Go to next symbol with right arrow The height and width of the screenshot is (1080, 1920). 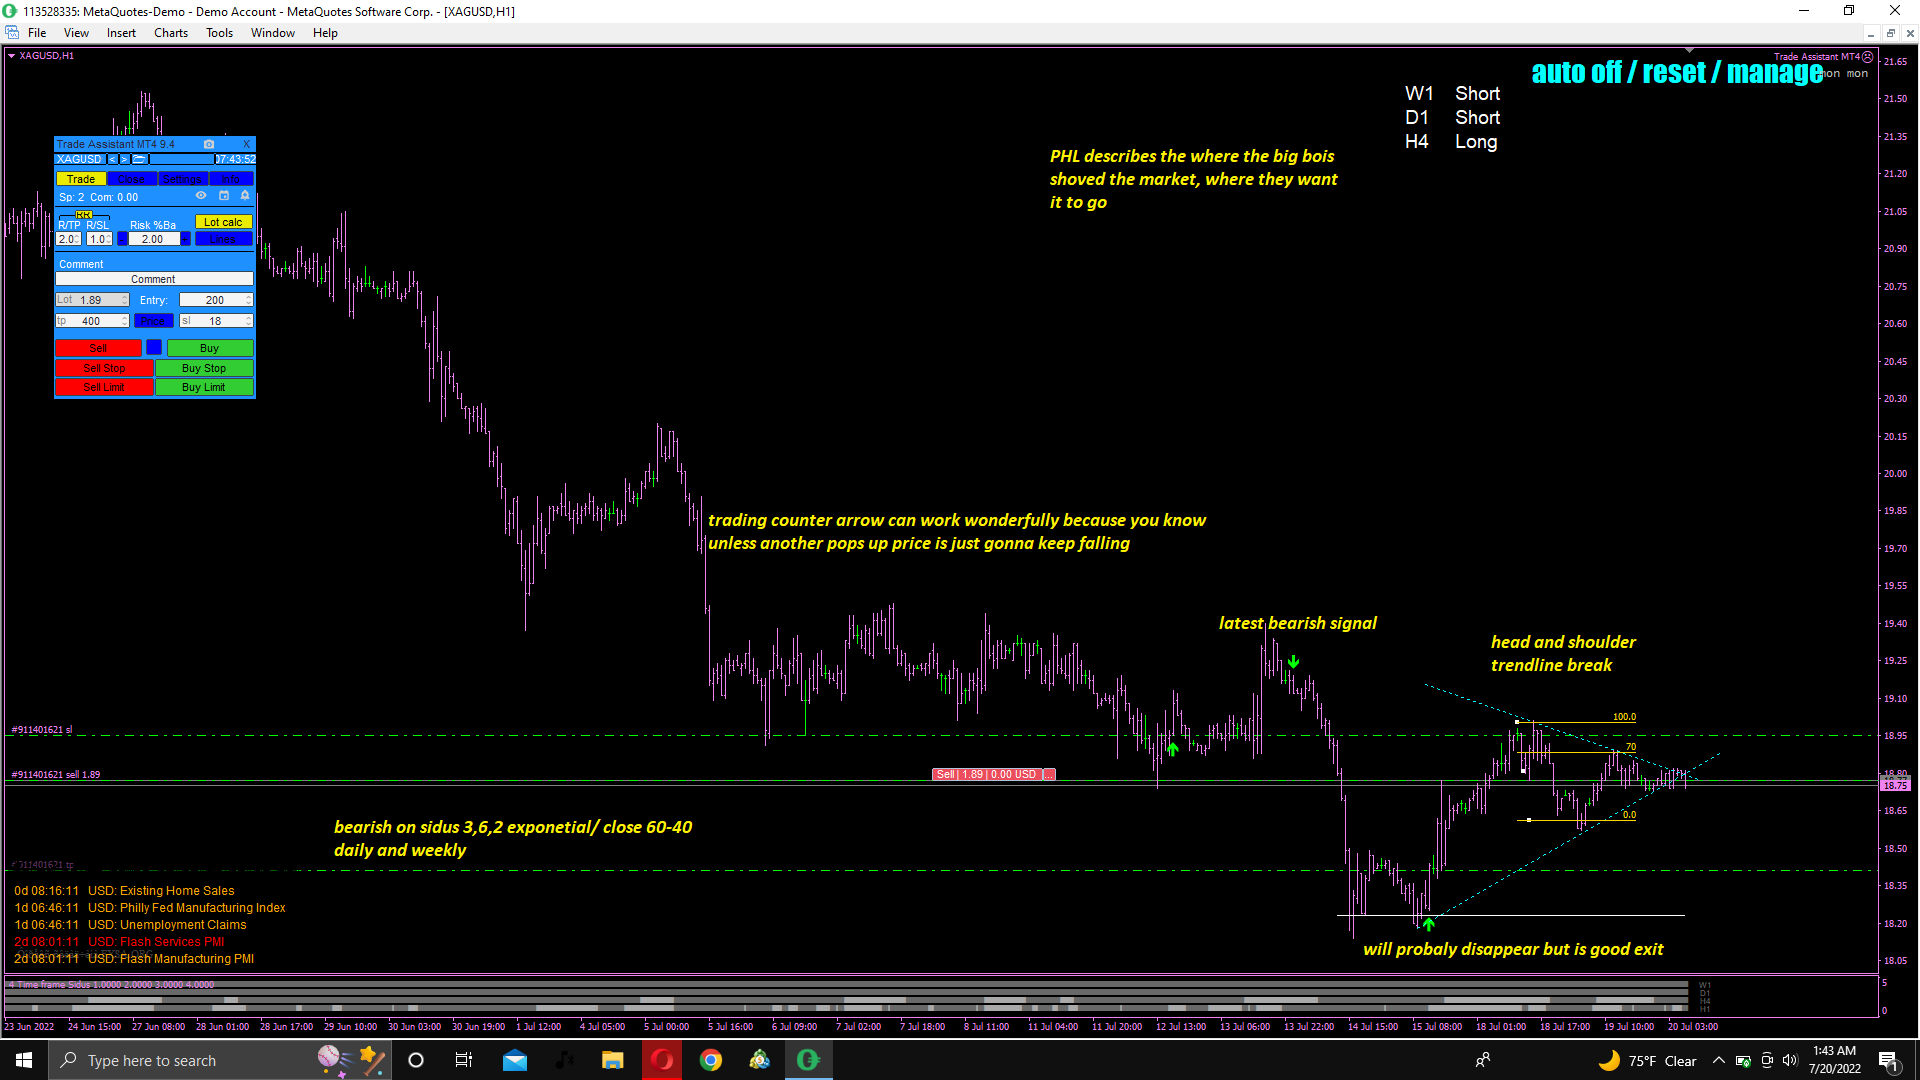click(x=125, y=159)
